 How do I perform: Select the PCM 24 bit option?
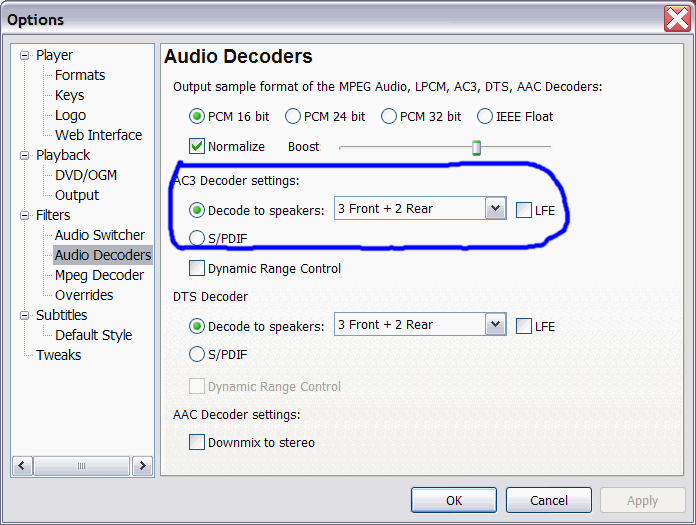[293, 116]
